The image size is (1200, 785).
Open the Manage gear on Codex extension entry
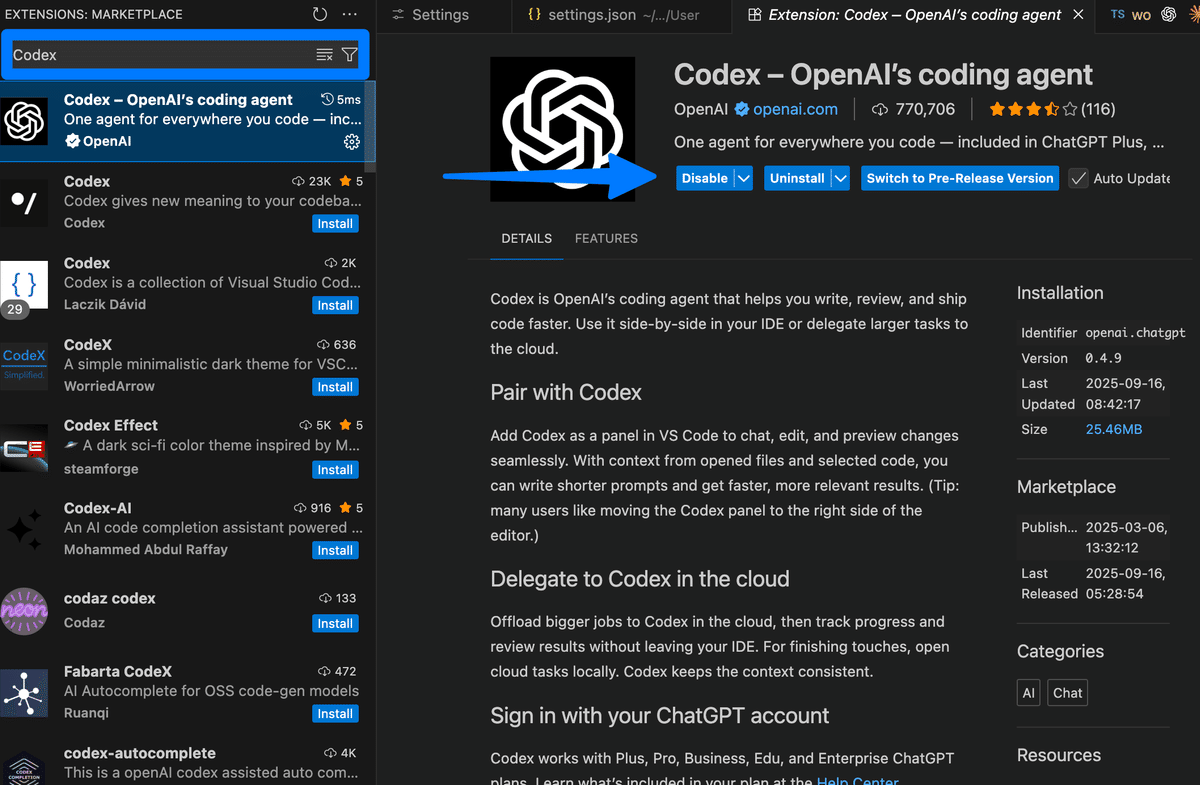[x=351, y=142]
